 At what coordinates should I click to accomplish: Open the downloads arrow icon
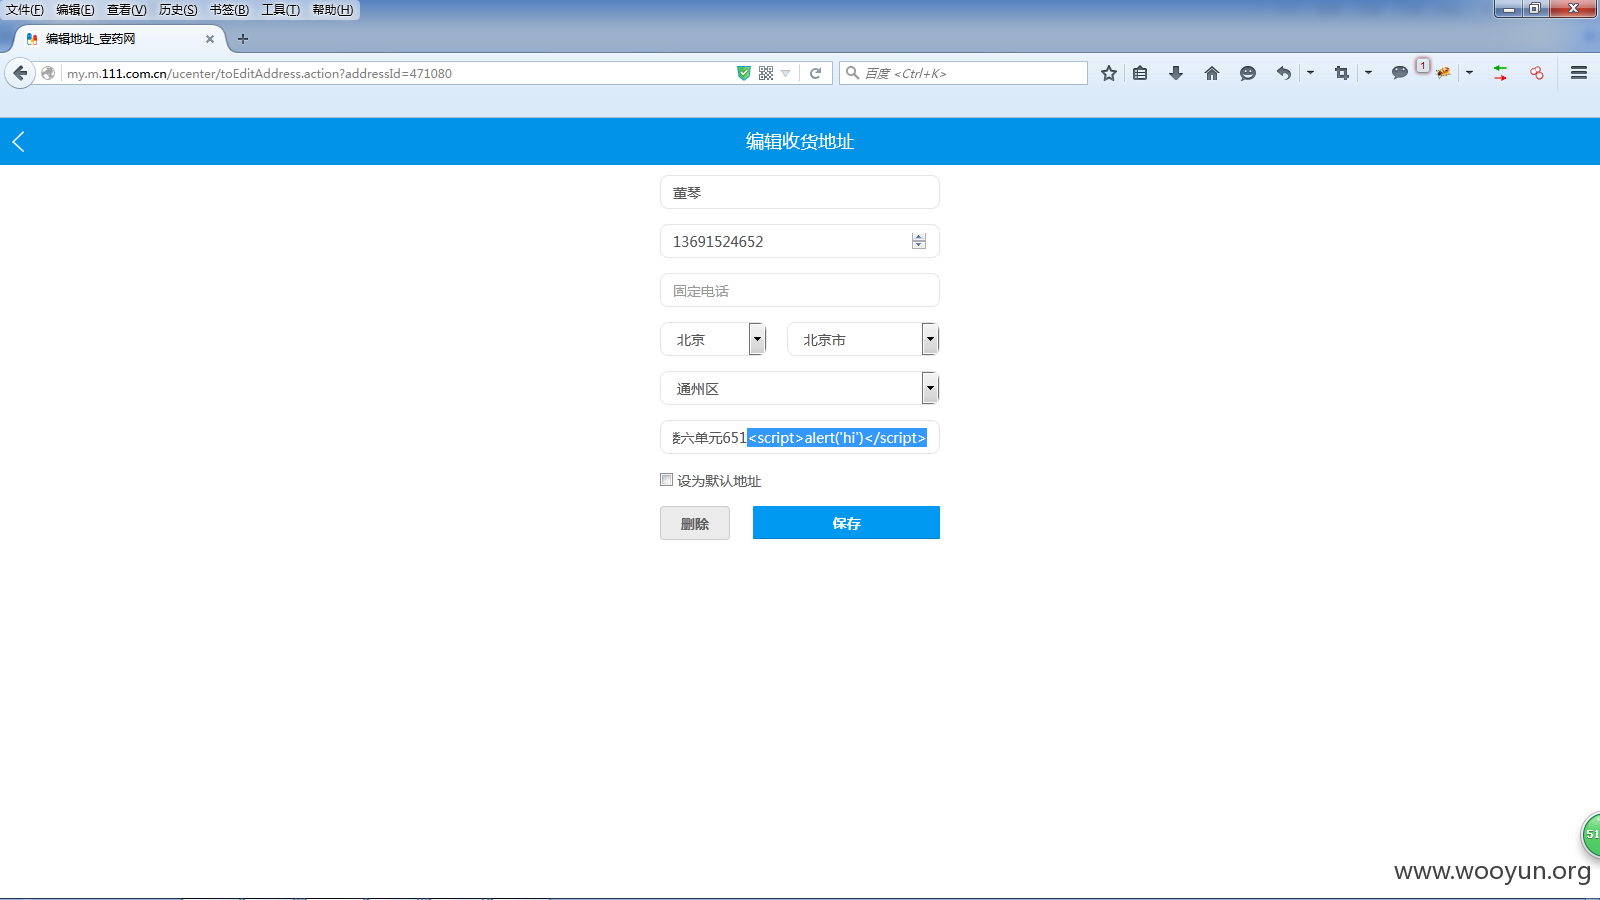pyautogui.click(x=1176, y=73)
